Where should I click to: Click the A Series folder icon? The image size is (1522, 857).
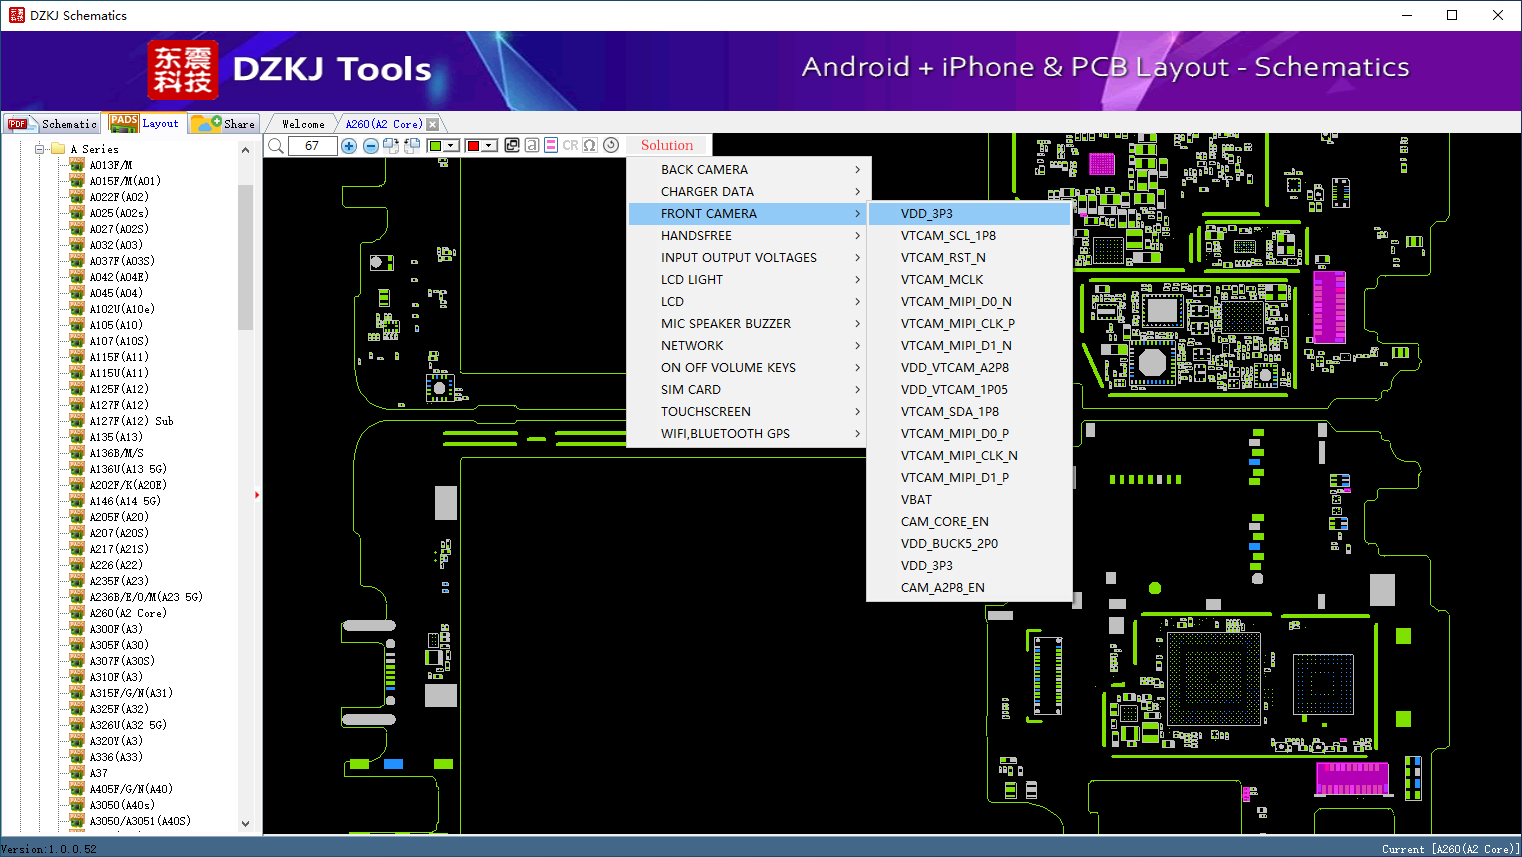[x=58, y=149]
